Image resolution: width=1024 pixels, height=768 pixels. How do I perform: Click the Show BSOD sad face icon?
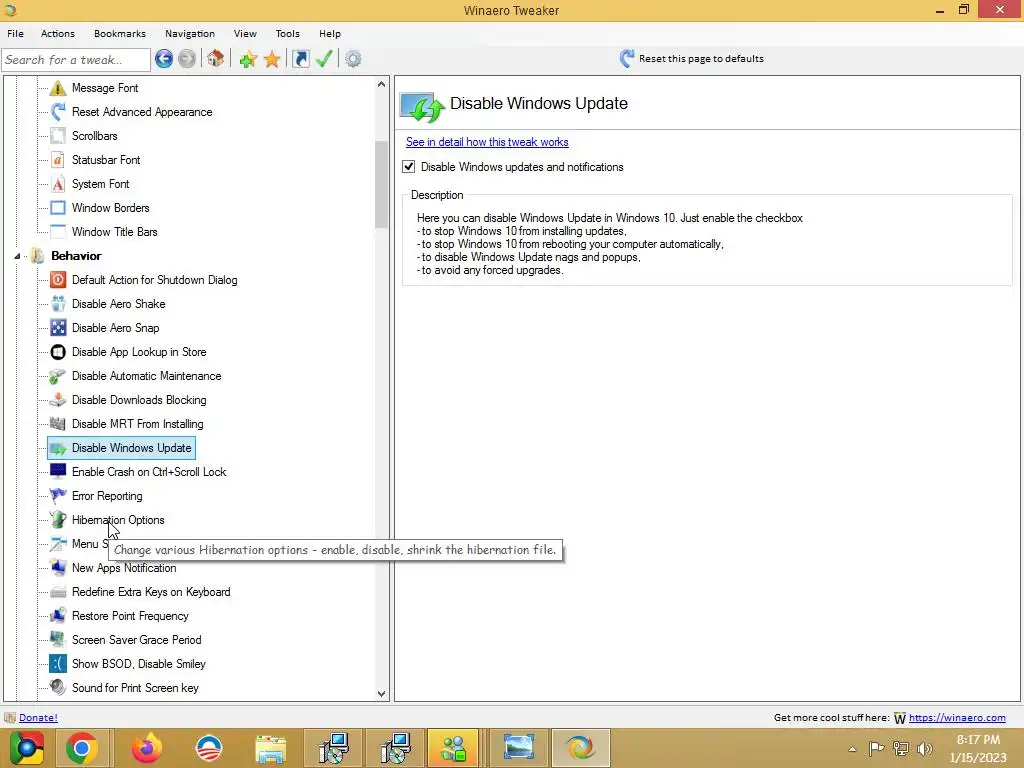click(57, 664)
